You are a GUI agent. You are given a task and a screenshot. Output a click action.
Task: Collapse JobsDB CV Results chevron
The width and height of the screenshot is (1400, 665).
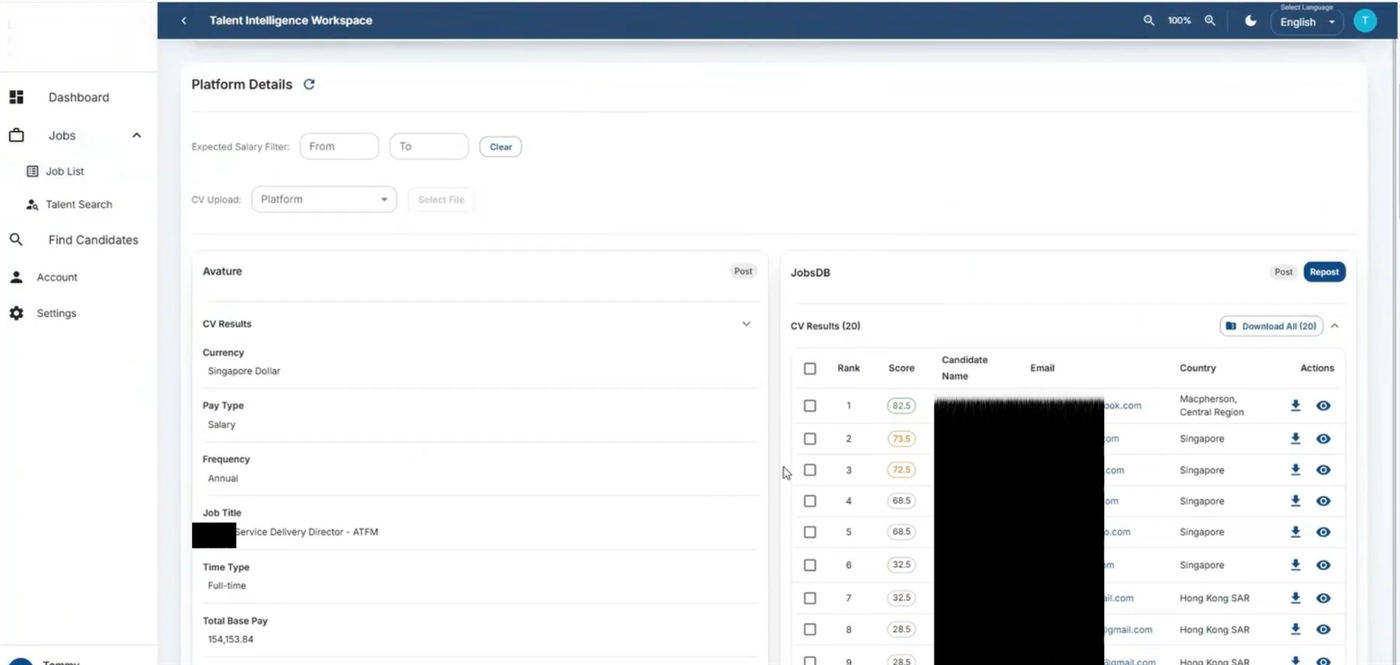click(1335, 326)
